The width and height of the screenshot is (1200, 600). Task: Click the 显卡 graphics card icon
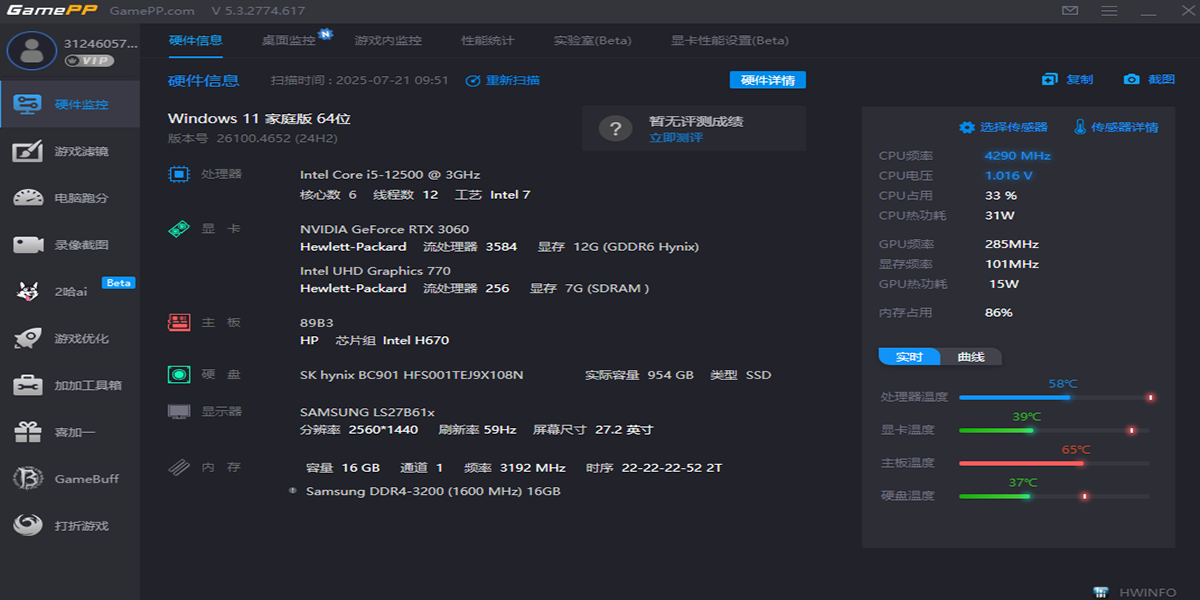click(x=178, y=229)
